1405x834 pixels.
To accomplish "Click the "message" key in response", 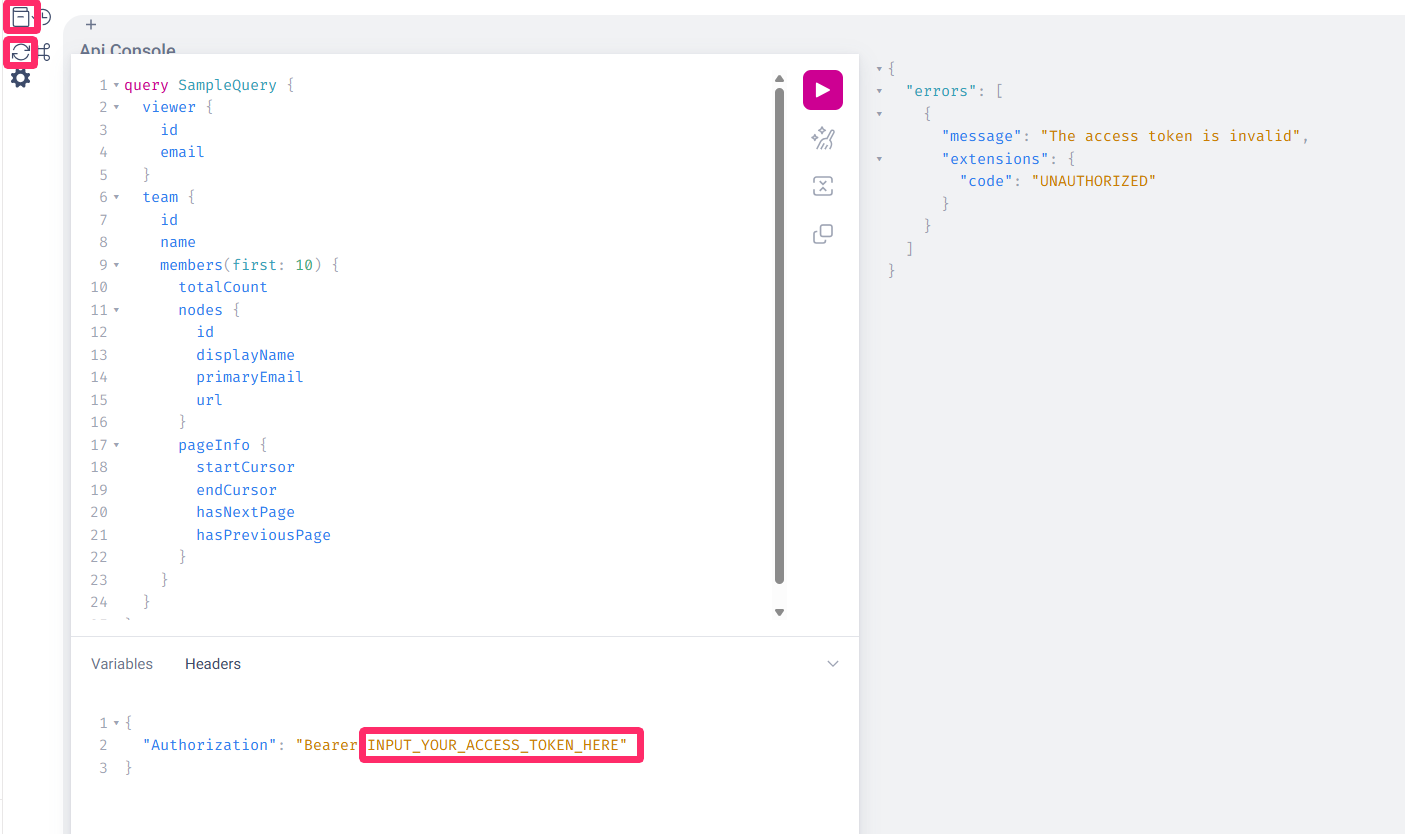I will [x=982, y=136].
